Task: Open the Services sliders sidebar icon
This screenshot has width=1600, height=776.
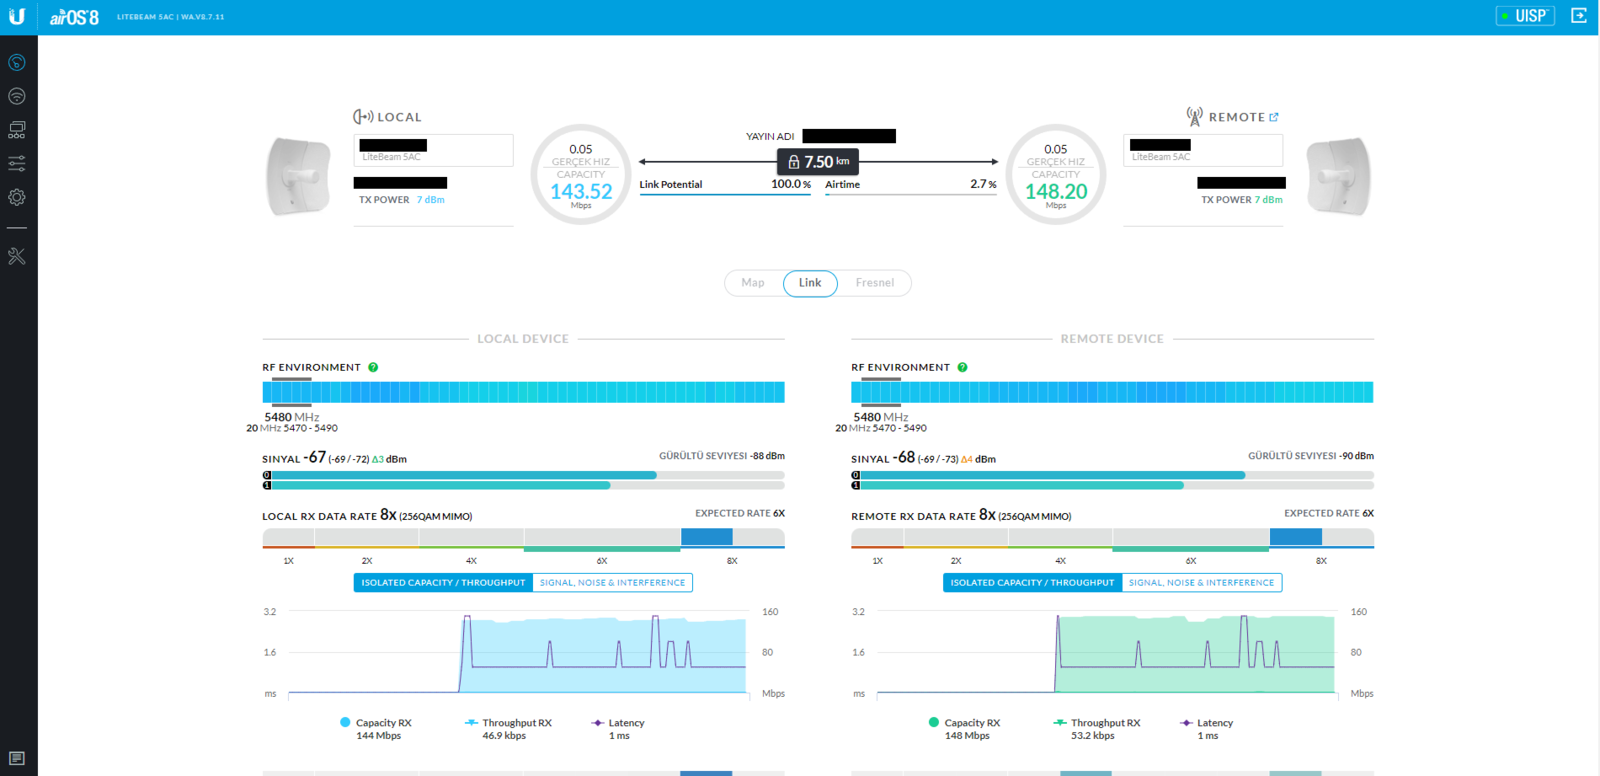Action: [x=17, y=163]
